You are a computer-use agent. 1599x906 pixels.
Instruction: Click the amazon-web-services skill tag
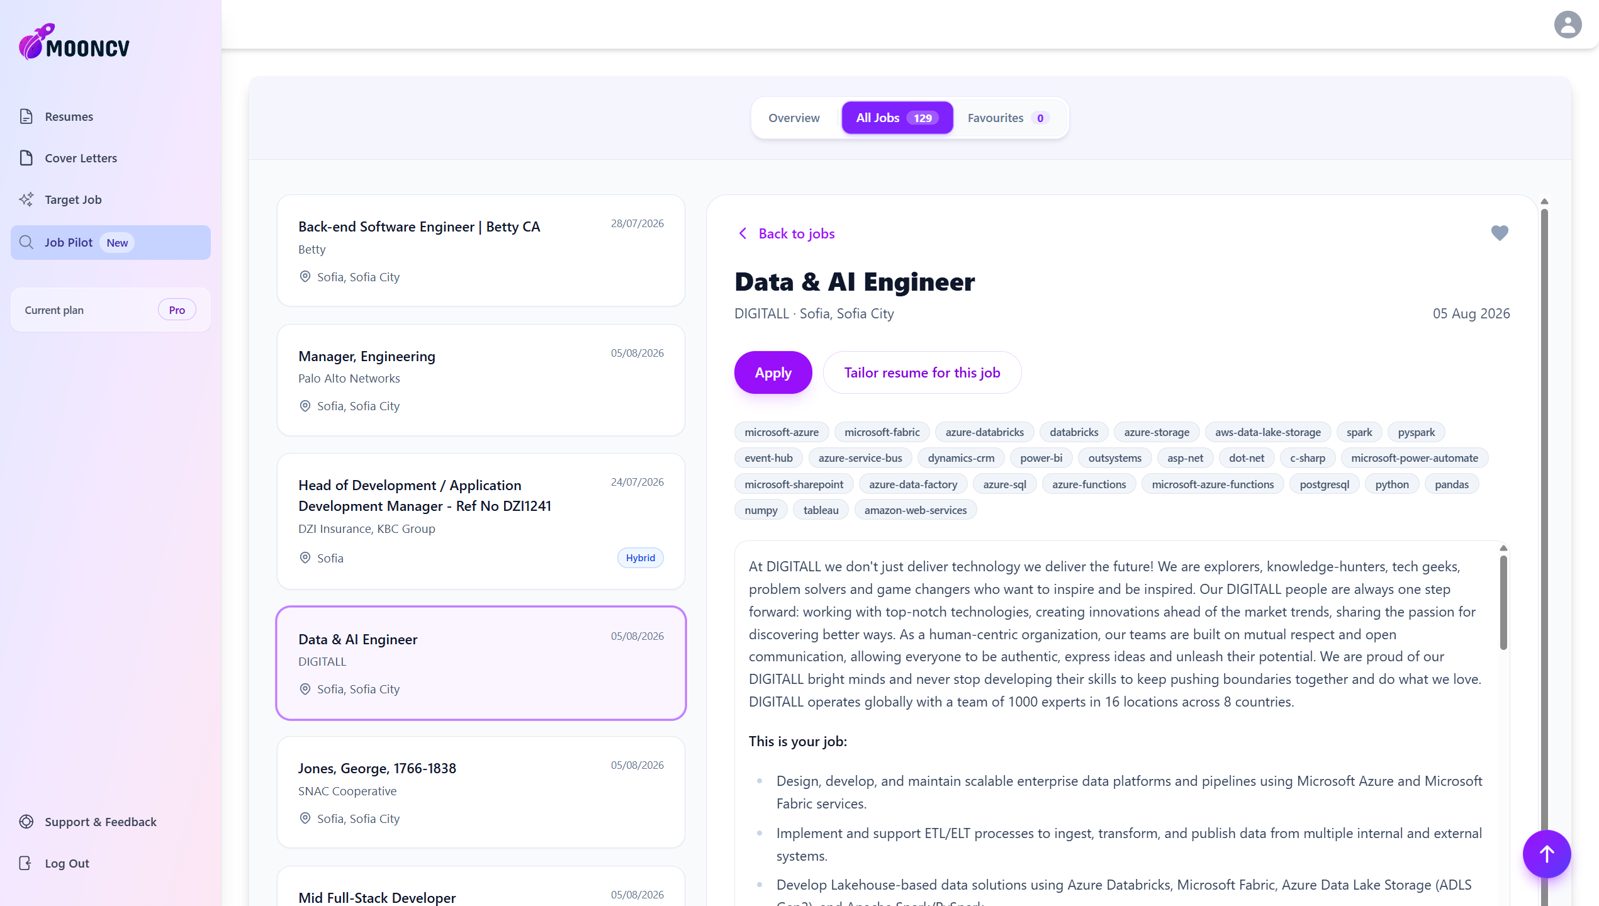(915, 510)
